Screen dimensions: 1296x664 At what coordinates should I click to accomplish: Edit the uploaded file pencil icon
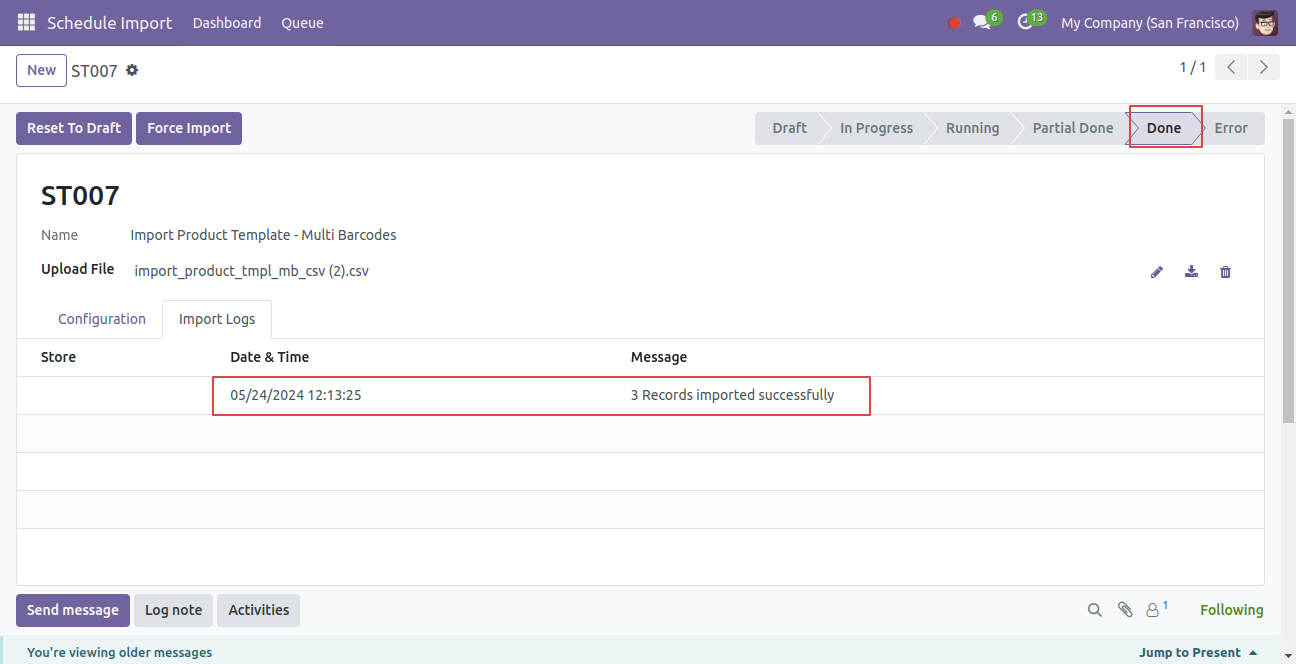tap(1157, 272)
